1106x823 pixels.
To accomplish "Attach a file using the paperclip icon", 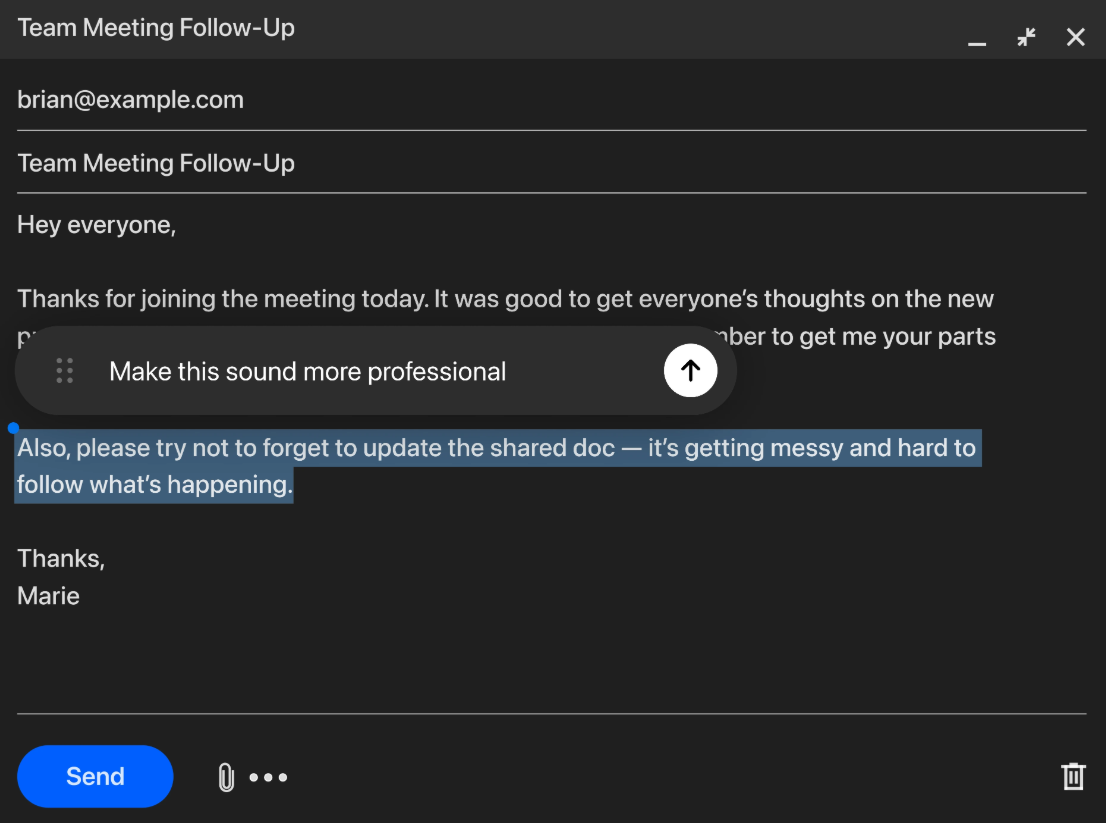I will pos(226,777).
